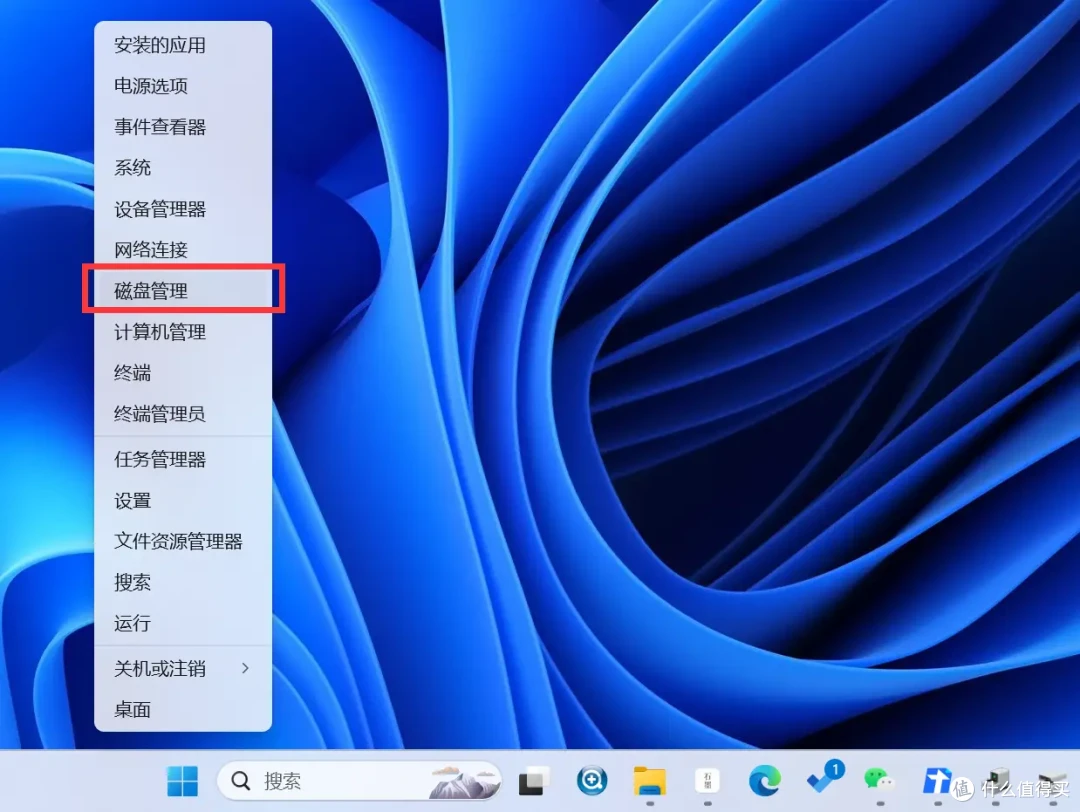Open File Explorer from the taskbar
This screenshot has height=812, width=1080.
(x=650, y=781)
